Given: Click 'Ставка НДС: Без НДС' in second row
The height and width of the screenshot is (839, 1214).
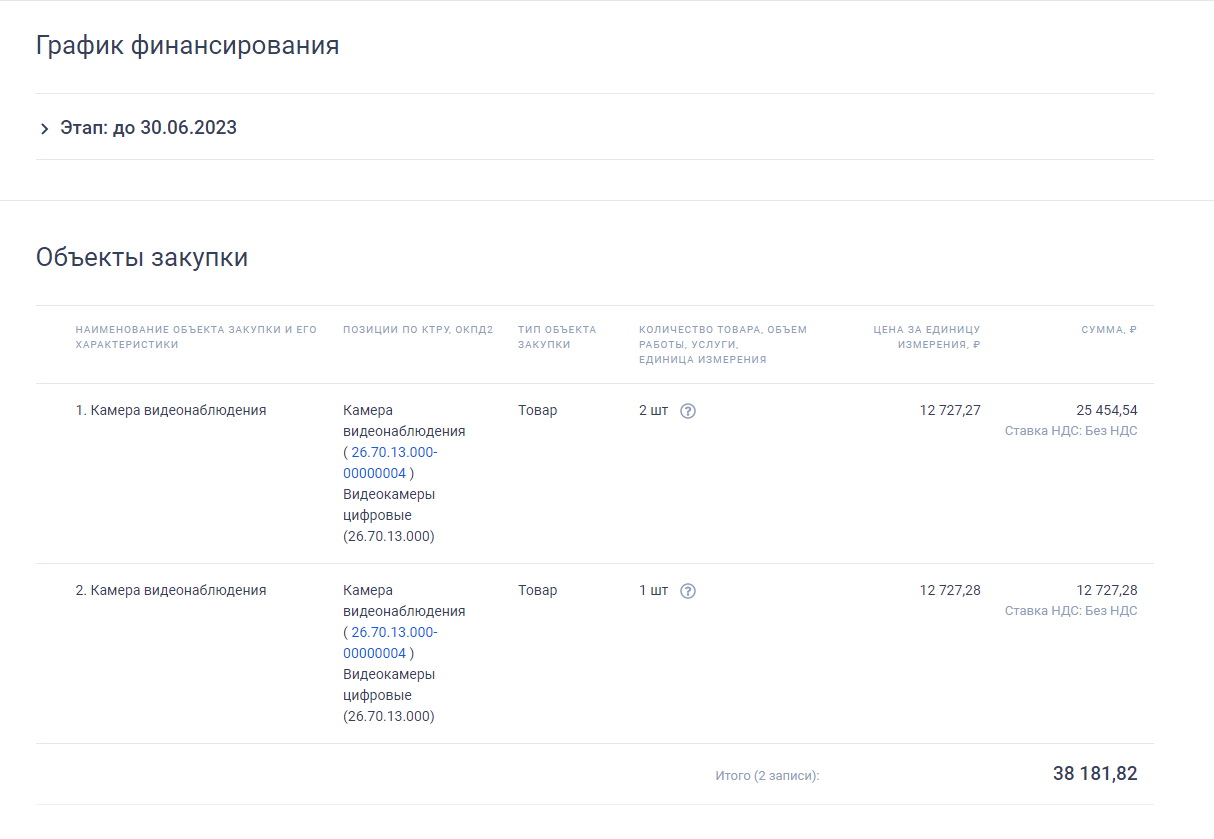Looking at the screenshot, I should (x=1071, y=611).
